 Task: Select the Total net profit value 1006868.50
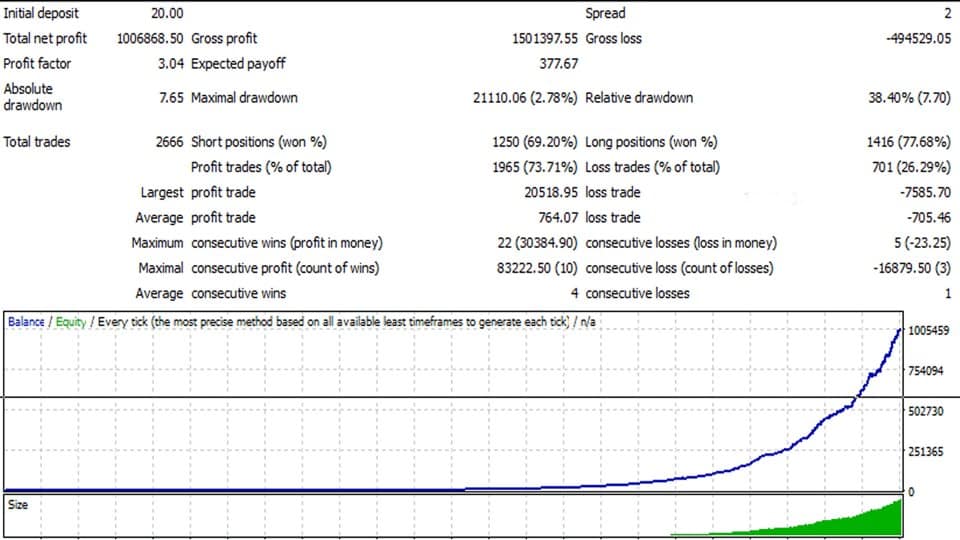click(x=143, y=38)
